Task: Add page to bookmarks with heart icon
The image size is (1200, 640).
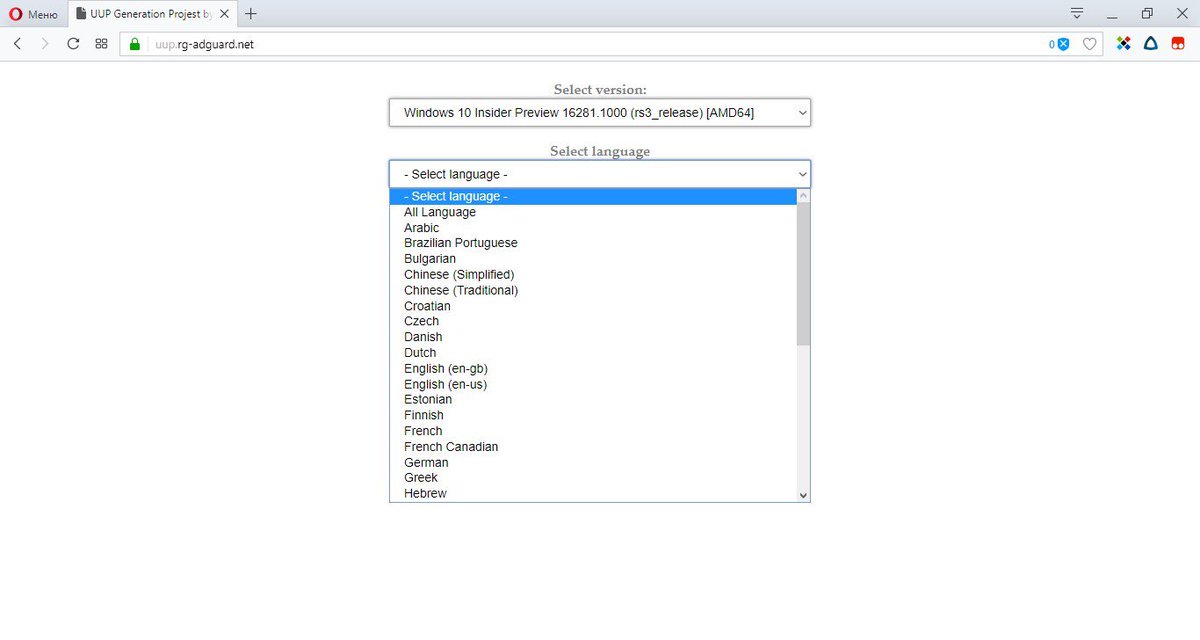Action: coord(1090,44)
